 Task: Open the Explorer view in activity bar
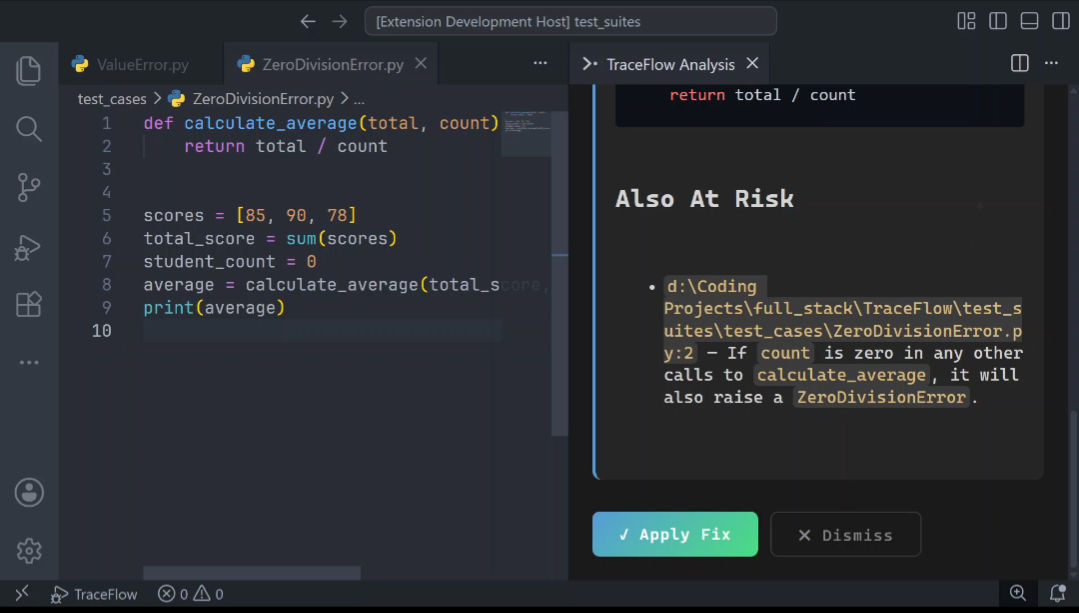(28, 71)
